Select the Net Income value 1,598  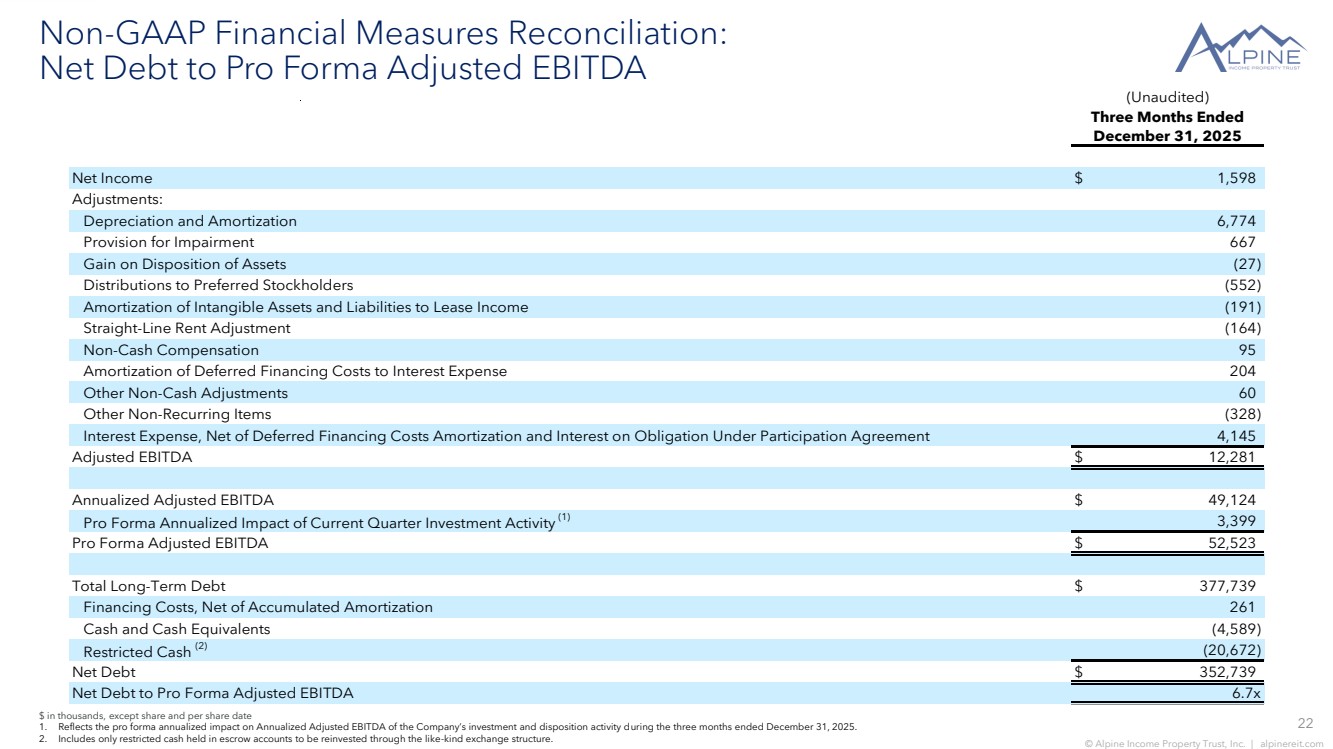coord(1234,178)
